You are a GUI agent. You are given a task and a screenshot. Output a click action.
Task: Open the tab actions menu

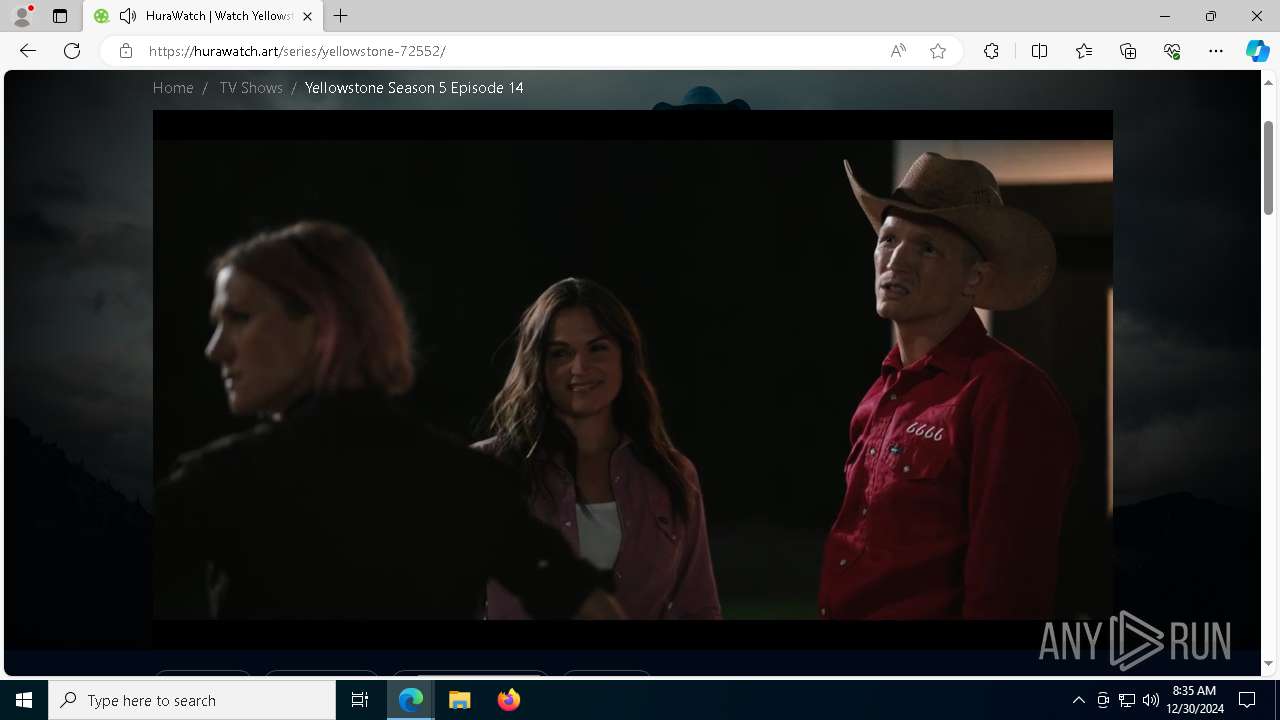pos(60,16)
